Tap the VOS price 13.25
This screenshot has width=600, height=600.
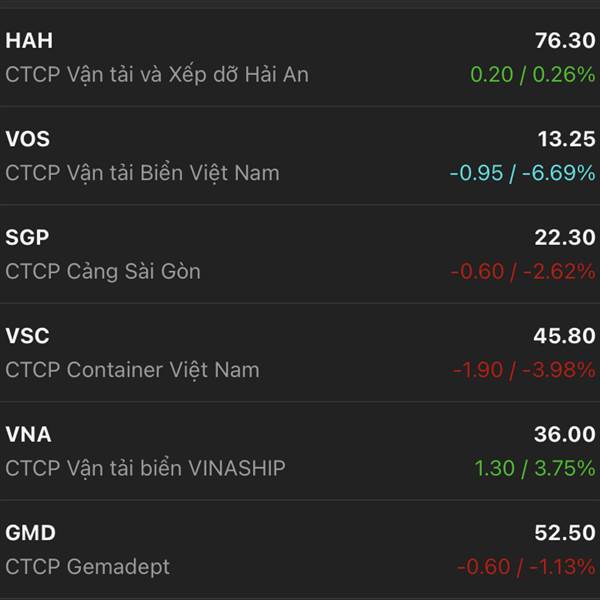tap(566, 139)
